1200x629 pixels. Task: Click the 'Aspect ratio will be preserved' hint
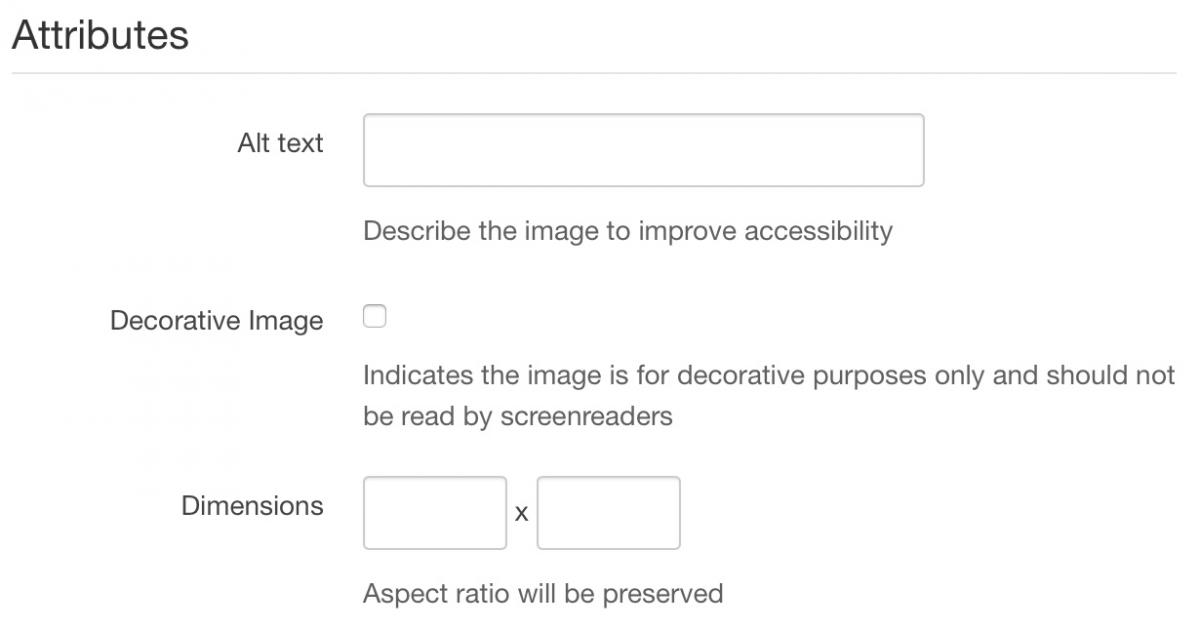(542, 593)
